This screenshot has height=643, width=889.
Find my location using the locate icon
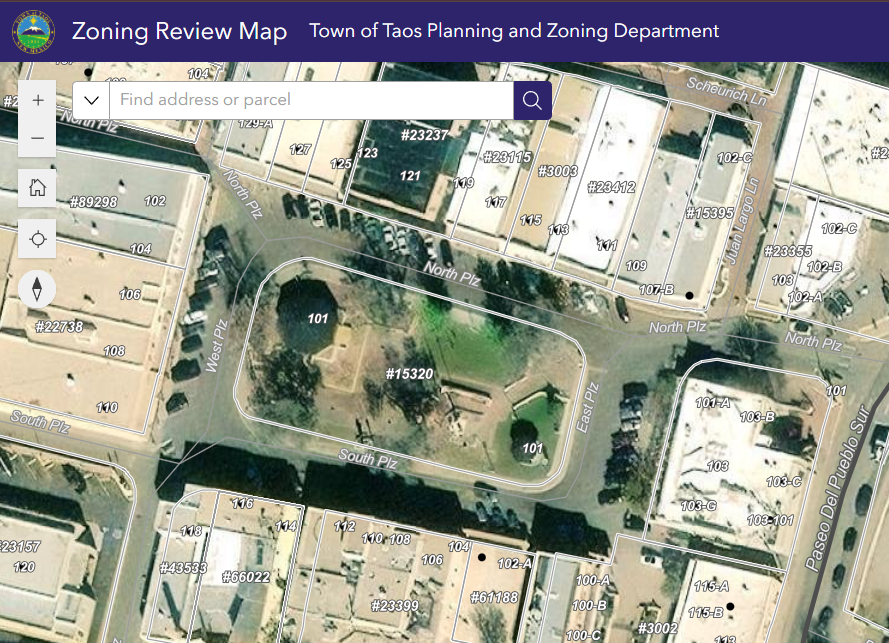(36, 239)
